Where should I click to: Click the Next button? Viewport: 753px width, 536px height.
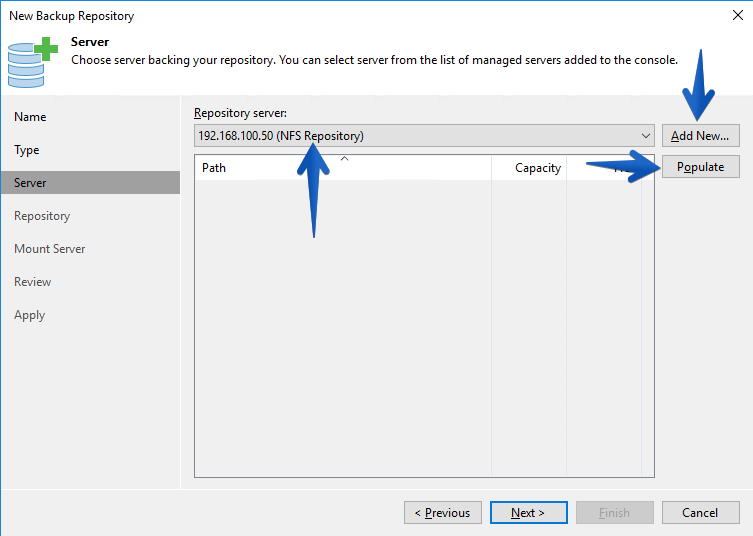click(529, 513)
